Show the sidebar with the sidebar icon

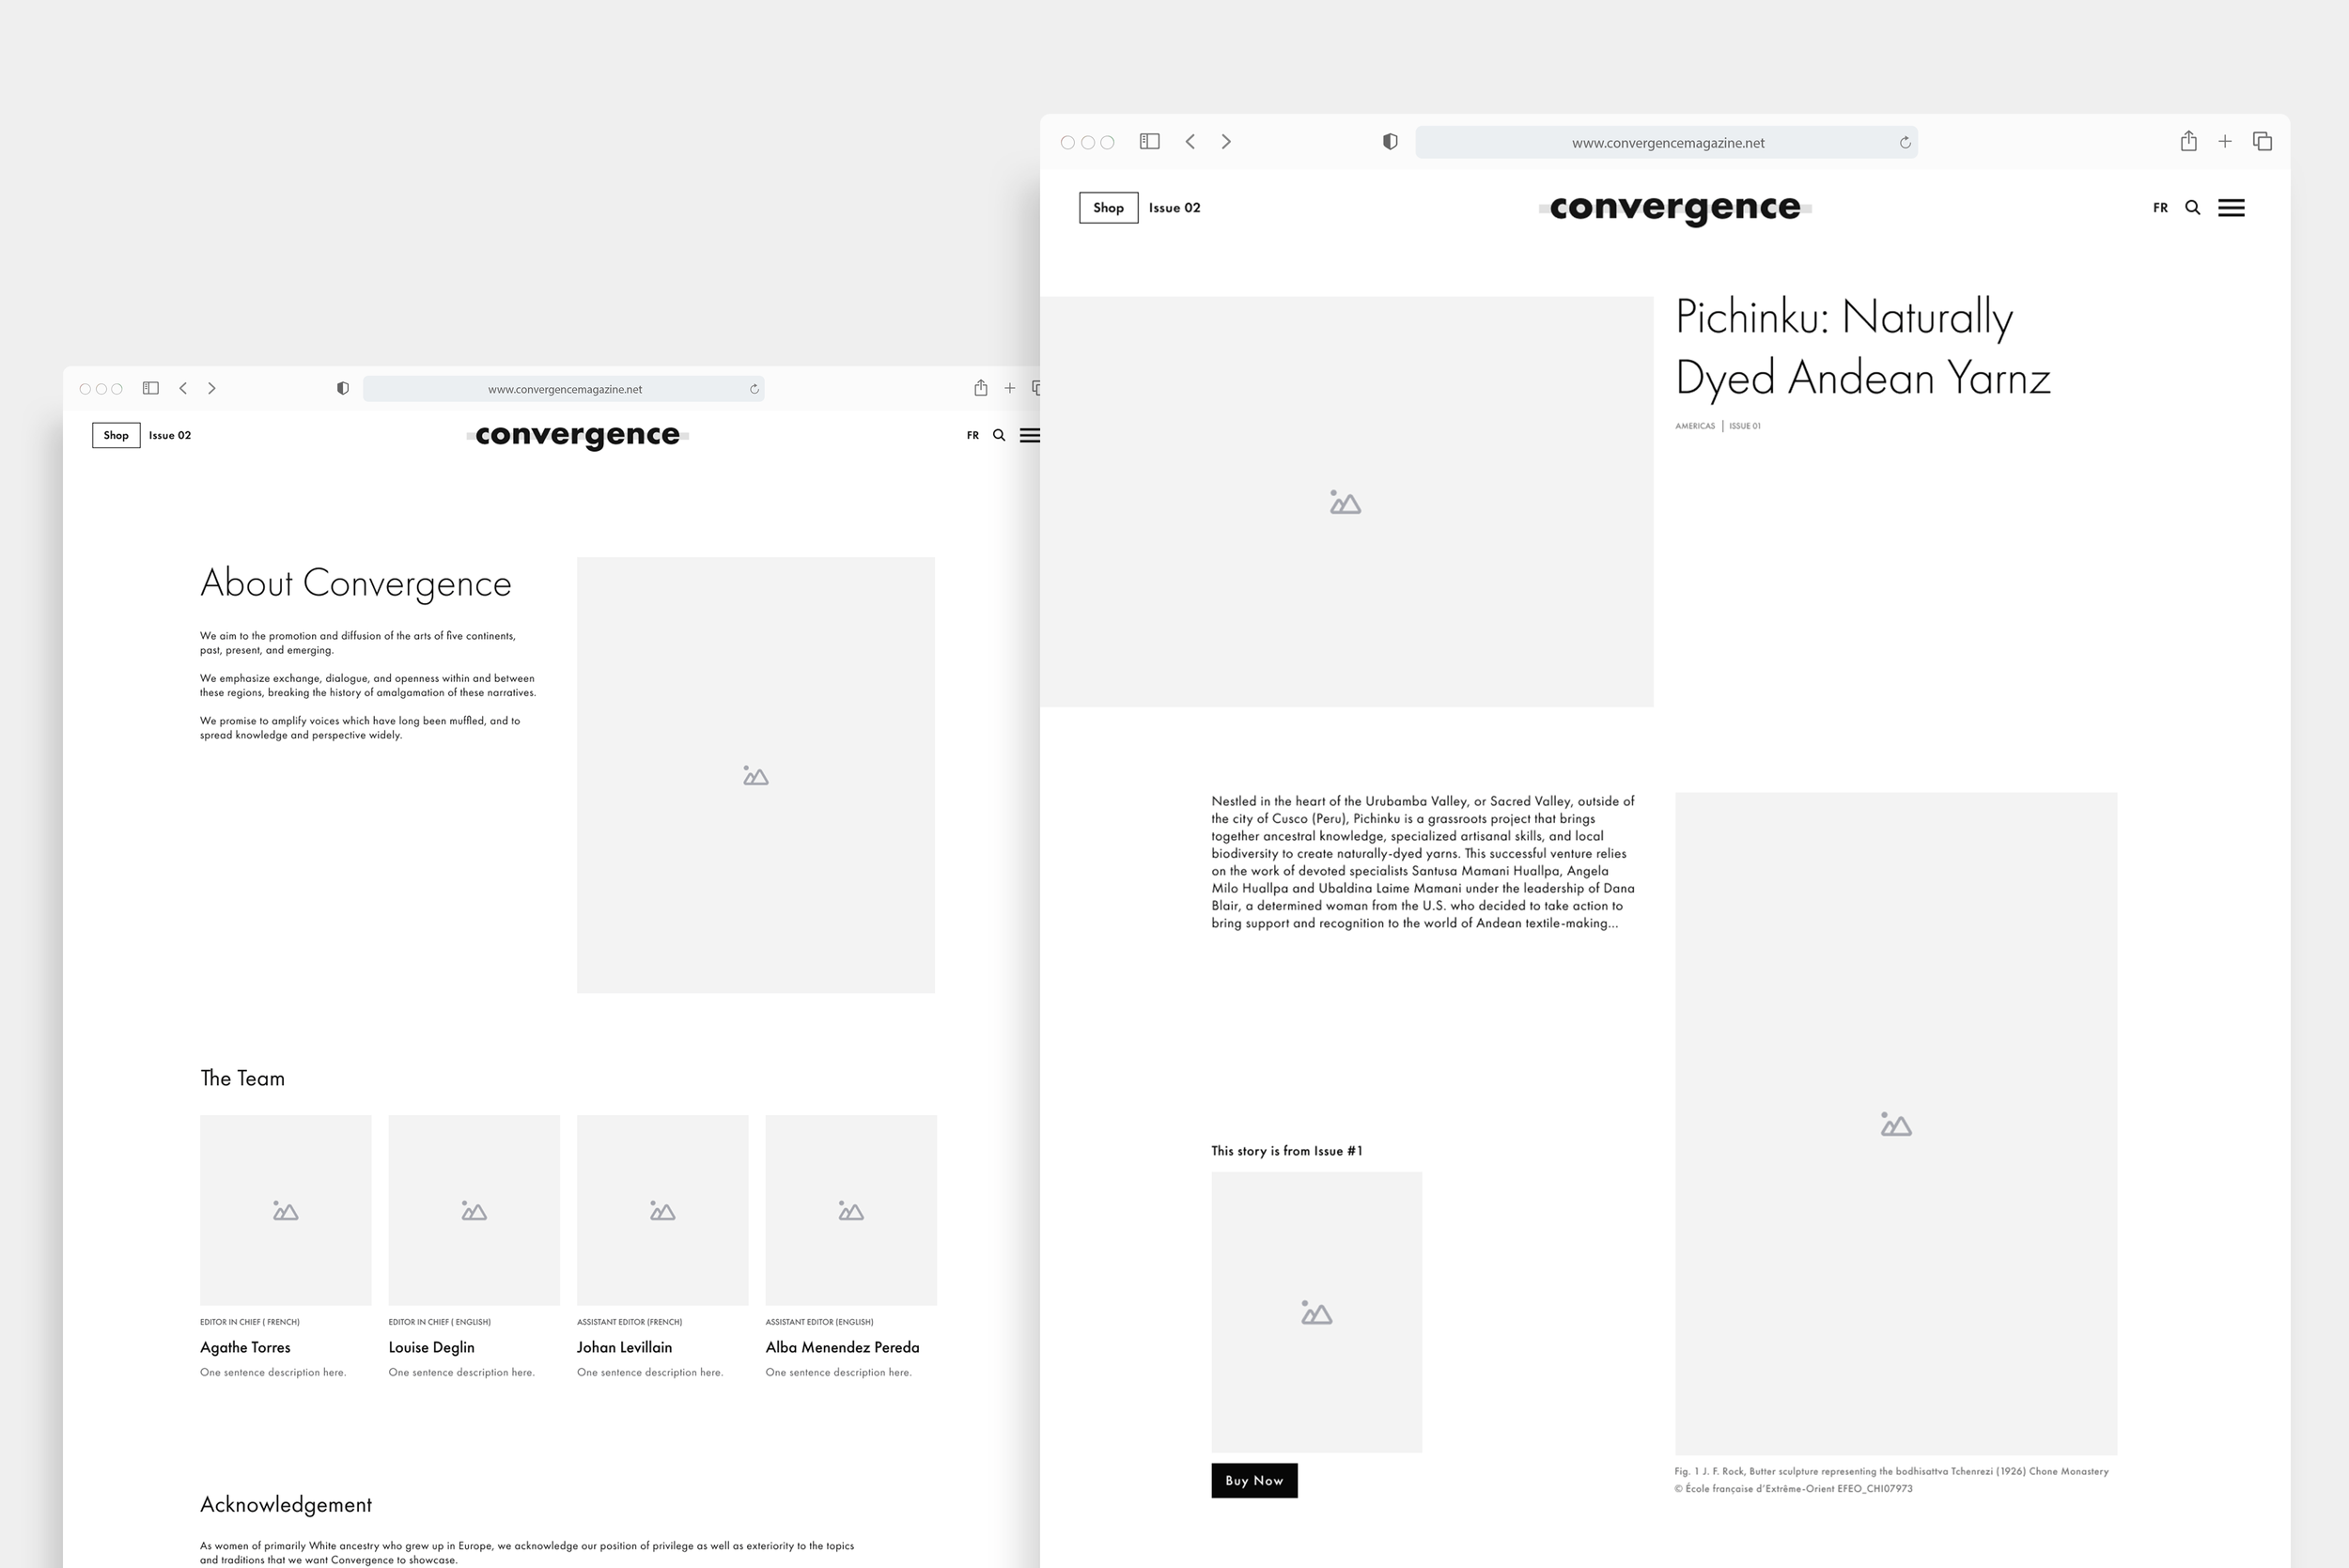pyautogui.click(x=1149, y=141)
